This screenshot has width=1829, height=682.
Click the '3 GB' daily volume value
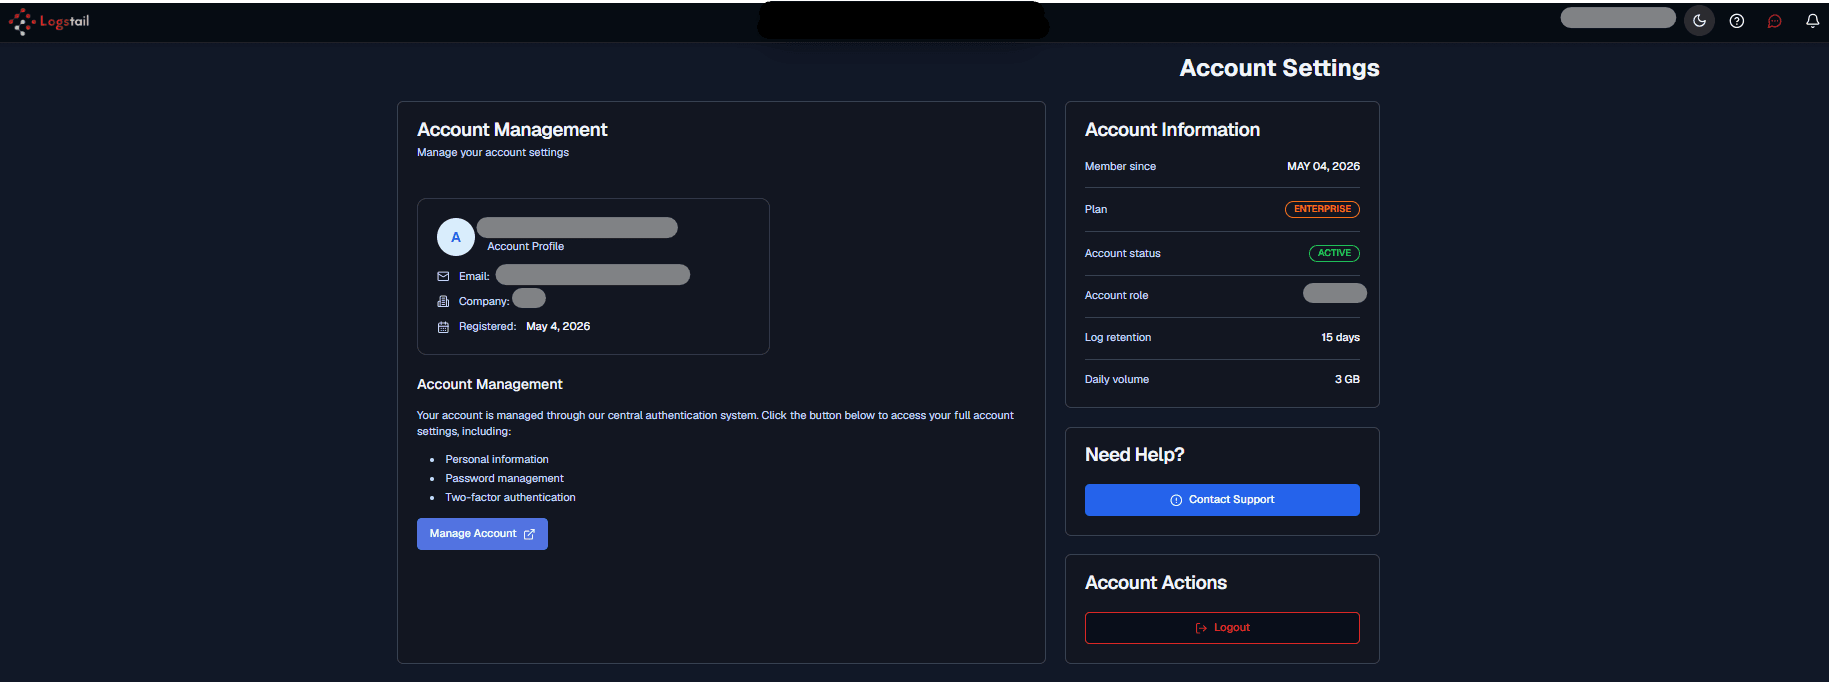(1347, 380)
